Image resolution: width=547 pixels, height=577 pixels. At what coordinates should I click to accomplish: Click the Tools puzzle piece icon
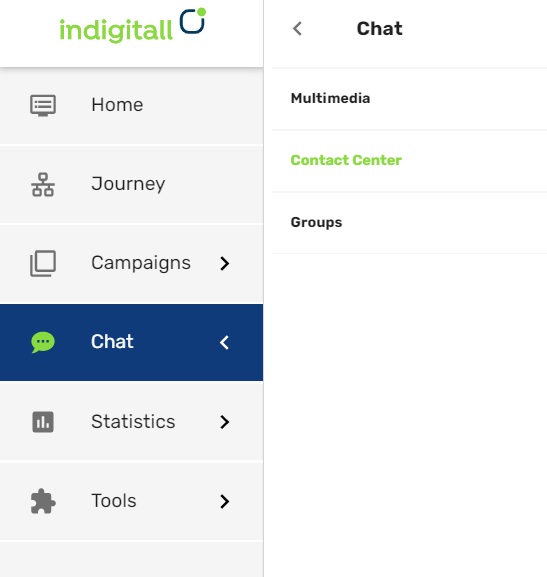point(43,501)
